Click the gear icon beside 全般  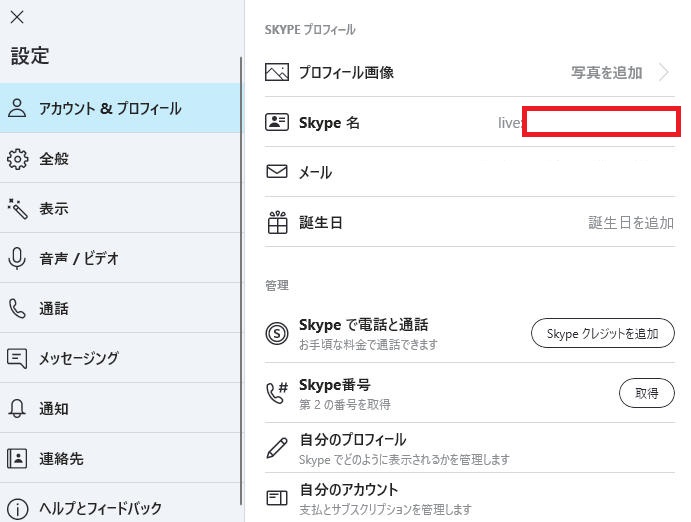[x=17, y=159]
